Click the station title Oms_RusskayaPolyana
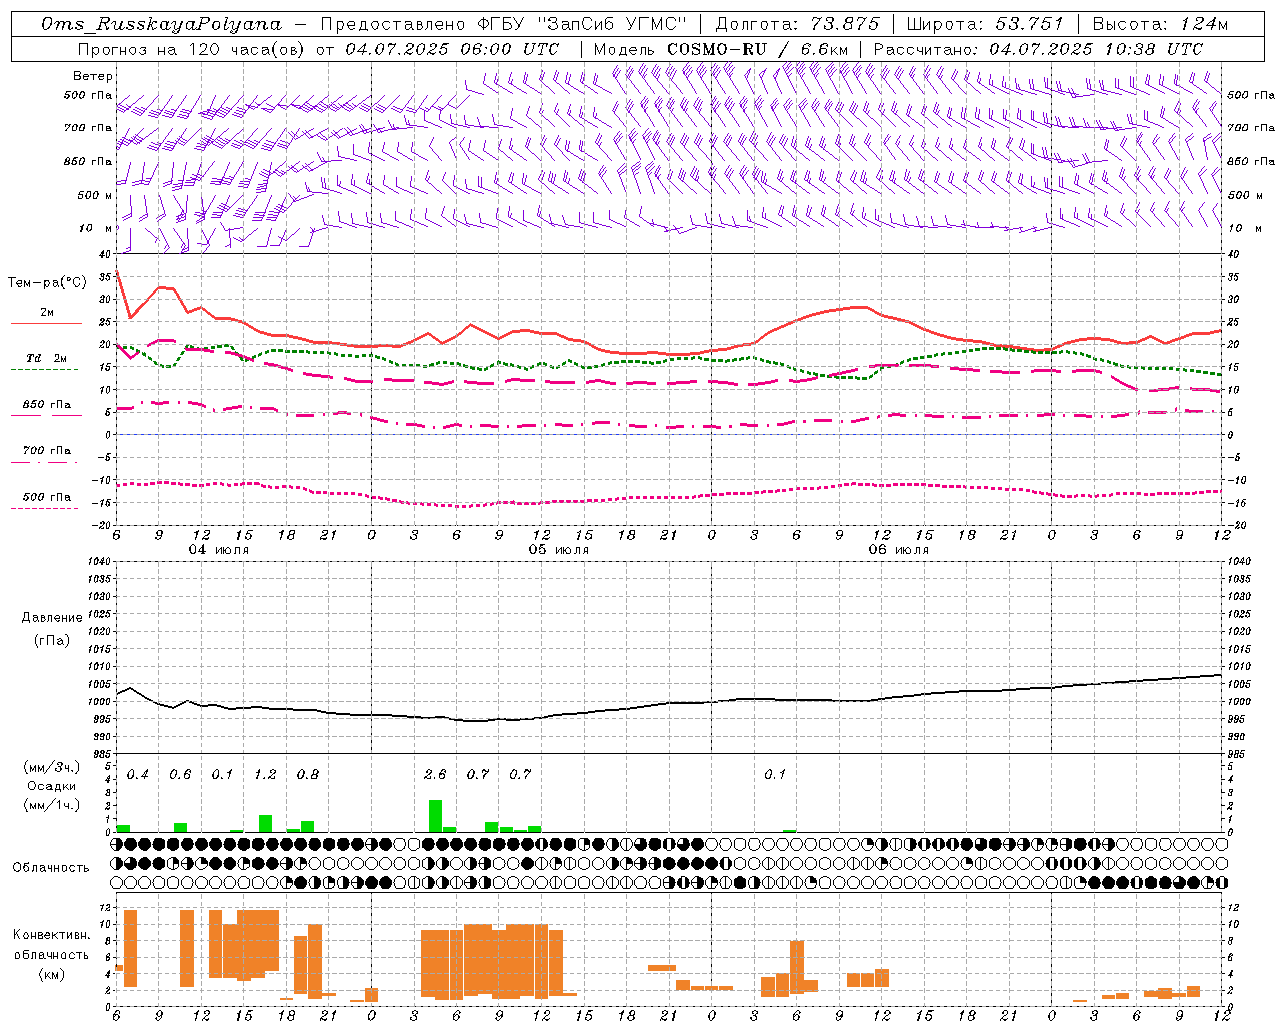This screenshot has width=1280, height=1024. coord(162,24)
